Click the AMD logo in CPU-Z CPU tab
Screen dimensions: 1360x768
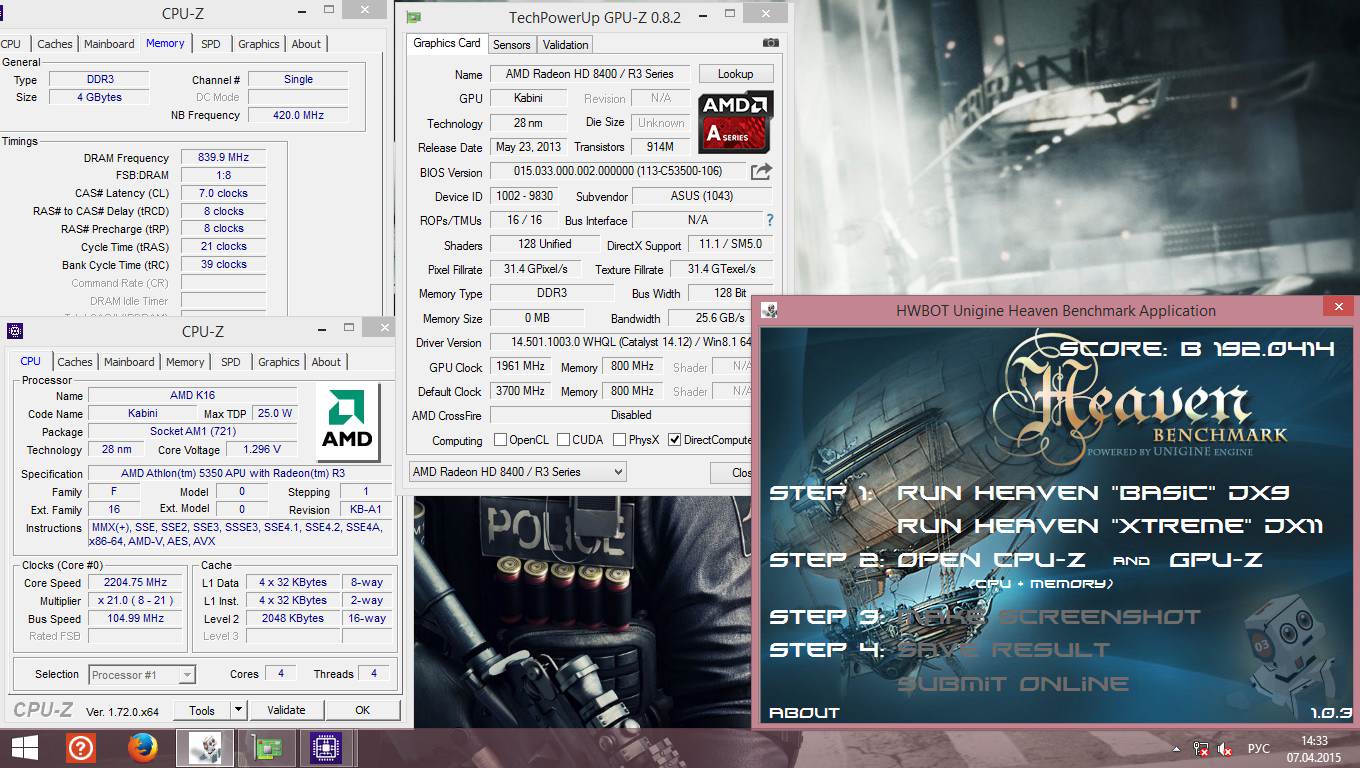pos(347,422)
